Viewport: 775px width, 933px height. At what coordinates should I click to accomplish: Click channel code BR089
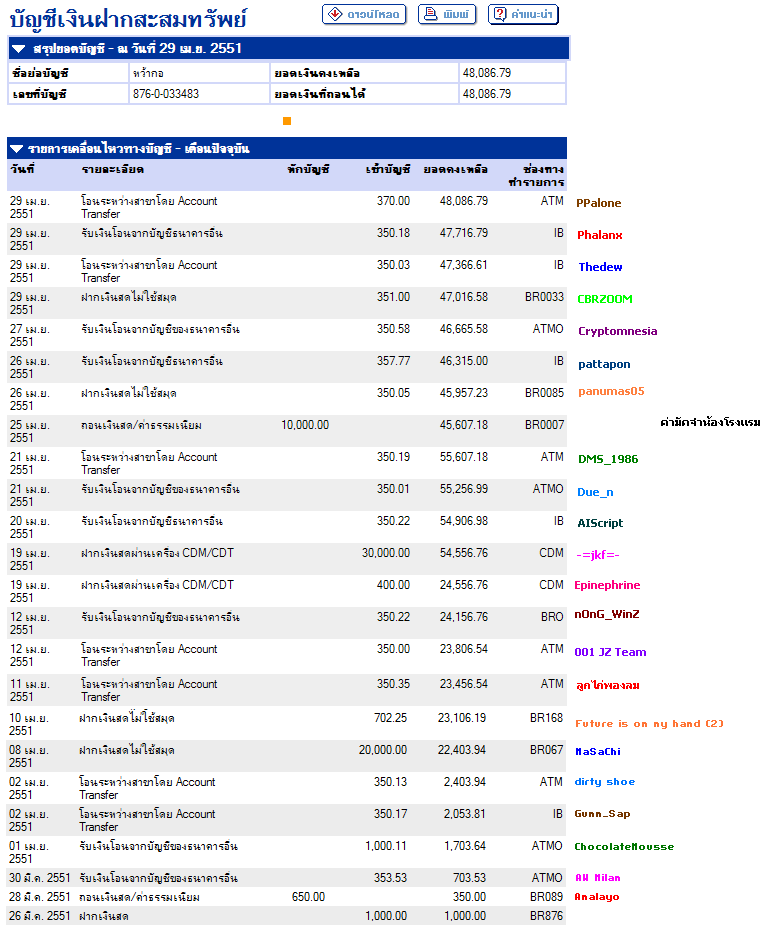[546, 897]
